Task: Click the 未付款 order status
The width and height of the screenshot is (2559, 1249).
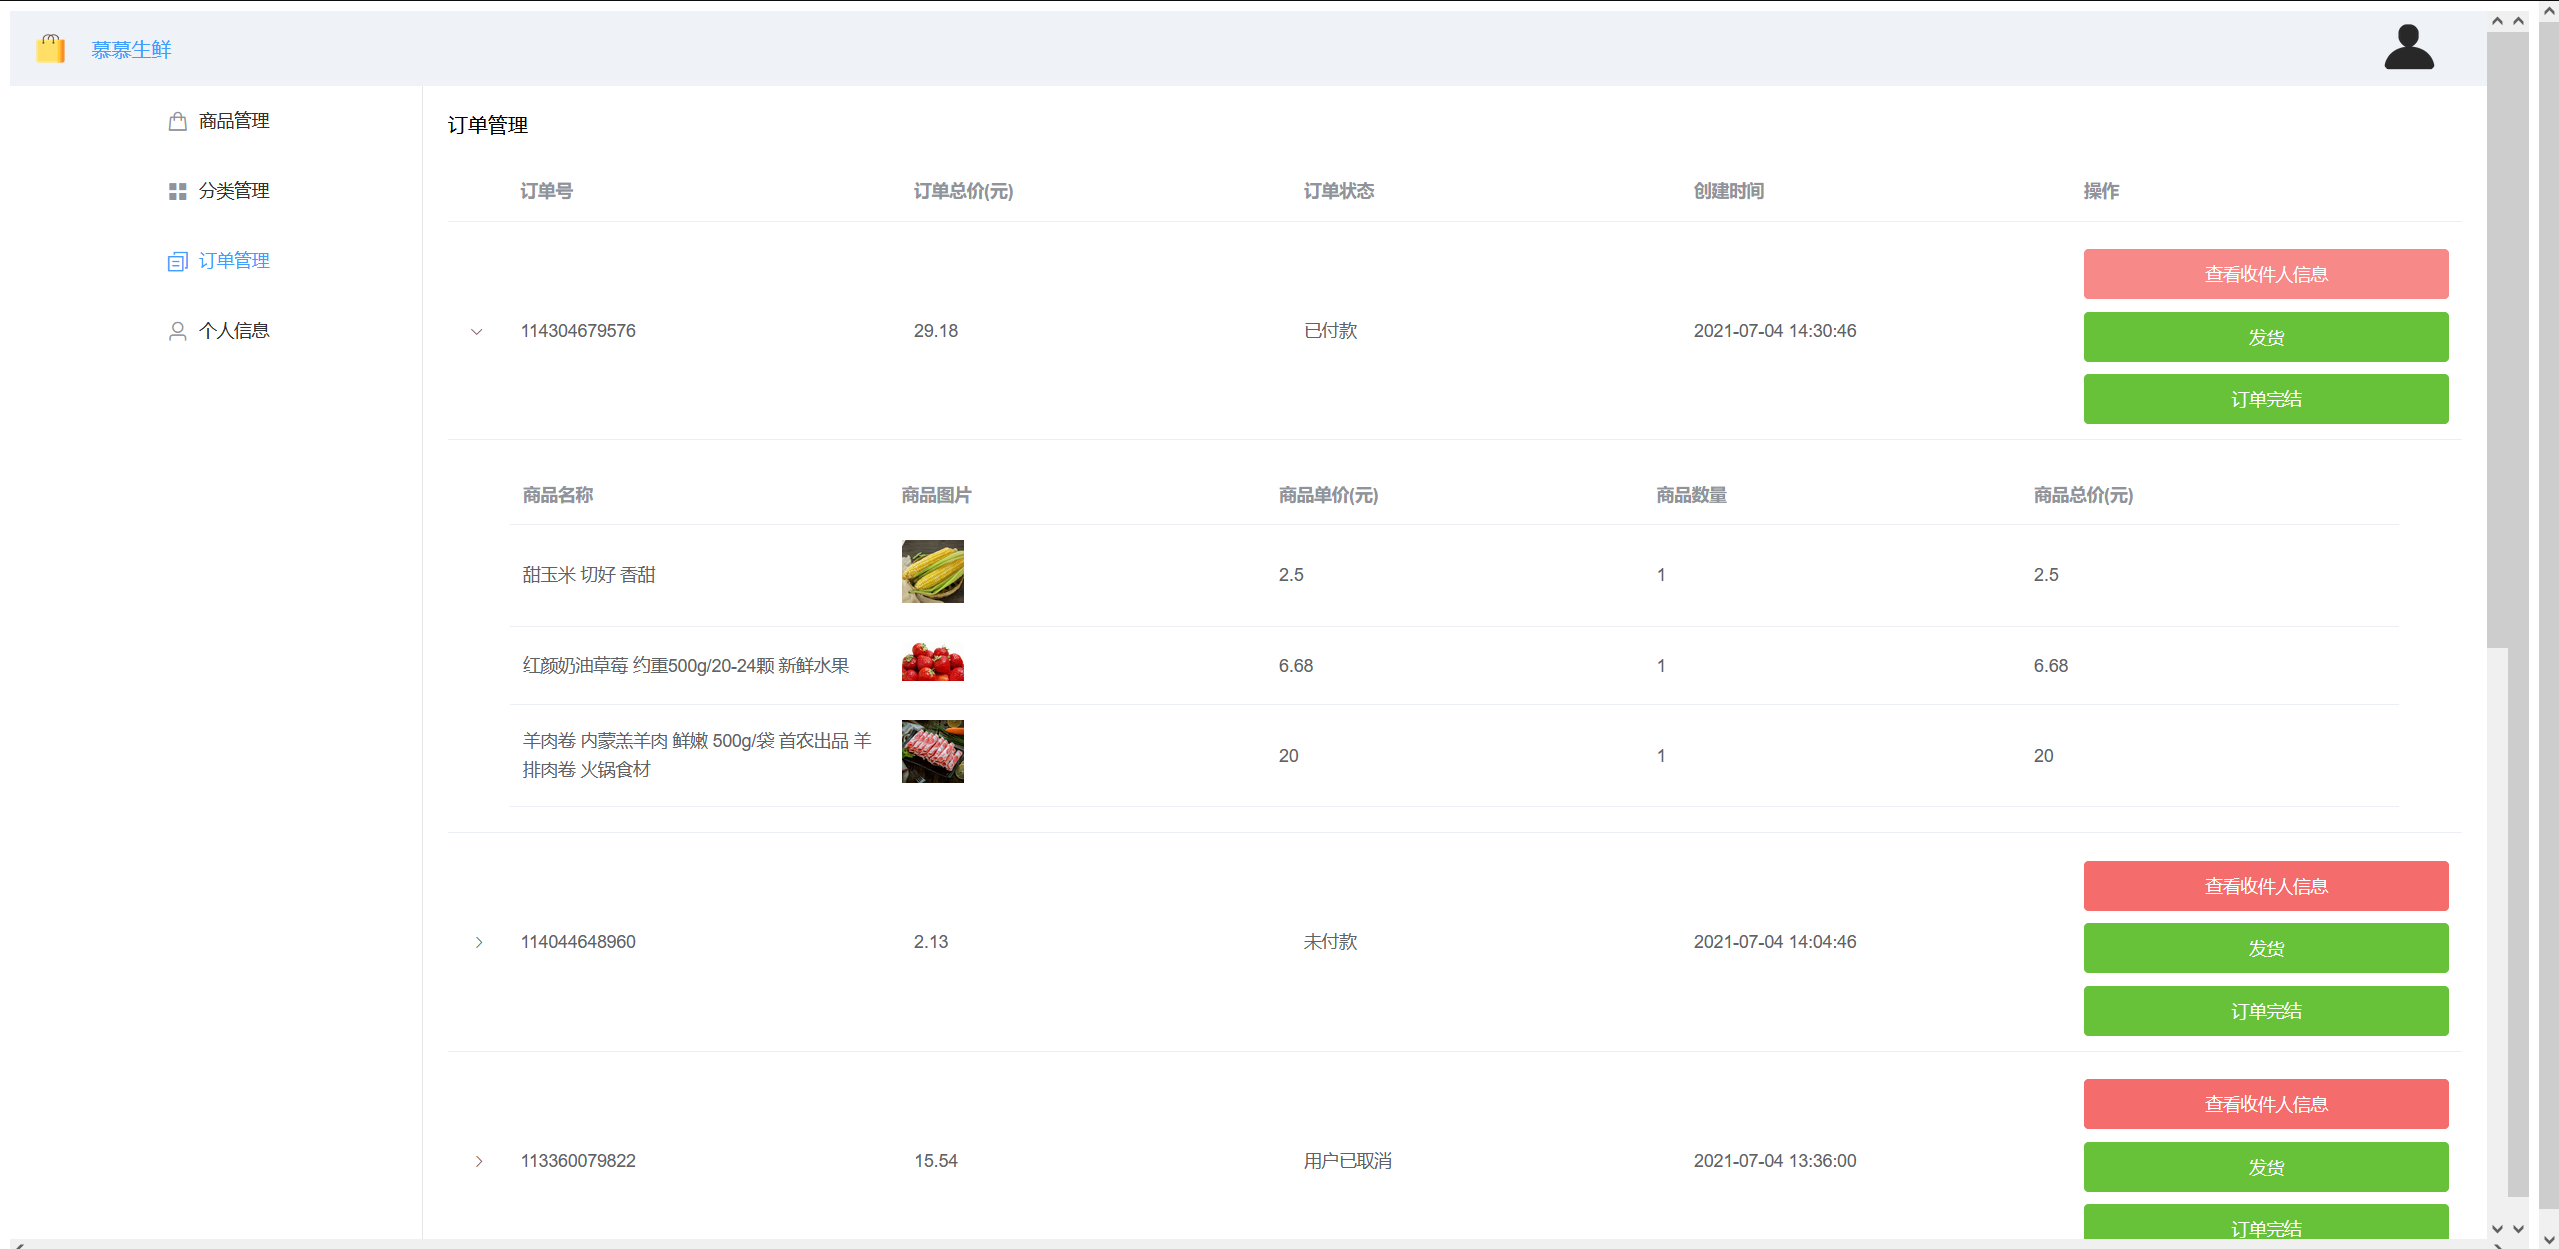Action: tap(1331, 942)
